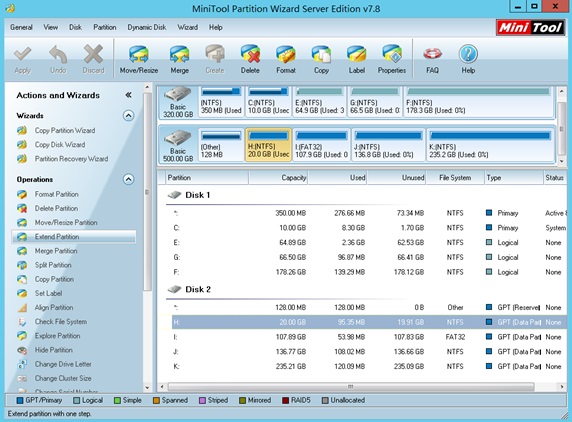Sort by Capacity column header

pos(278,178)
